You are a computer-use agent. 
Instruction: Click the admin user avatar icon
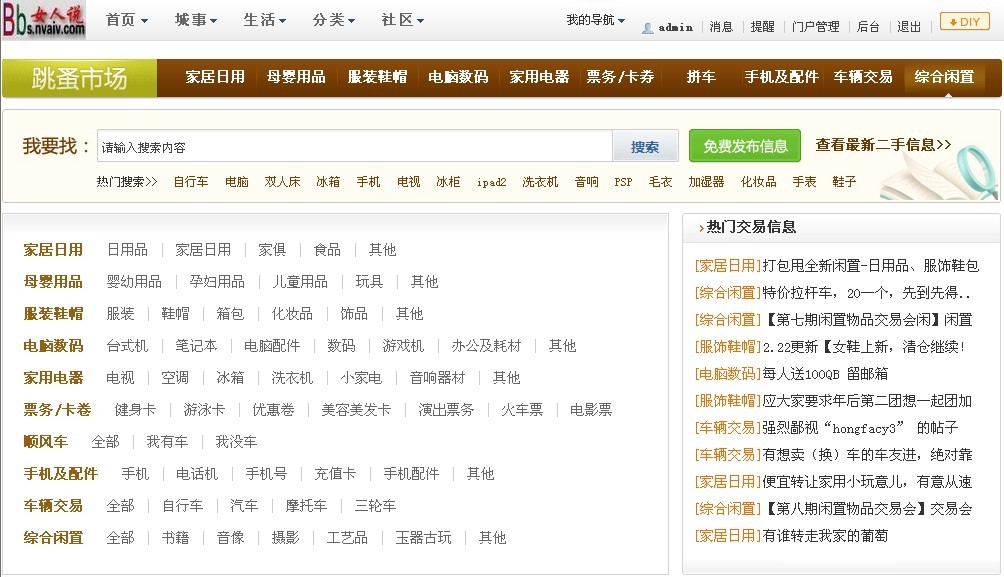click(x=647, y=28)
